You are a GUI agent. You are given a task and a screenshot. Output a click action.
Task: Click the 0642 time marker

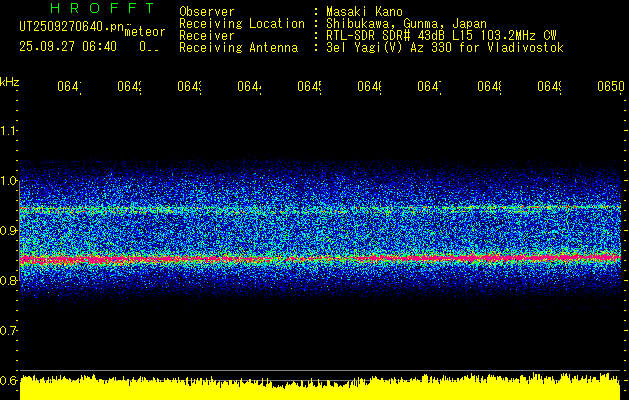click(129, 86)
